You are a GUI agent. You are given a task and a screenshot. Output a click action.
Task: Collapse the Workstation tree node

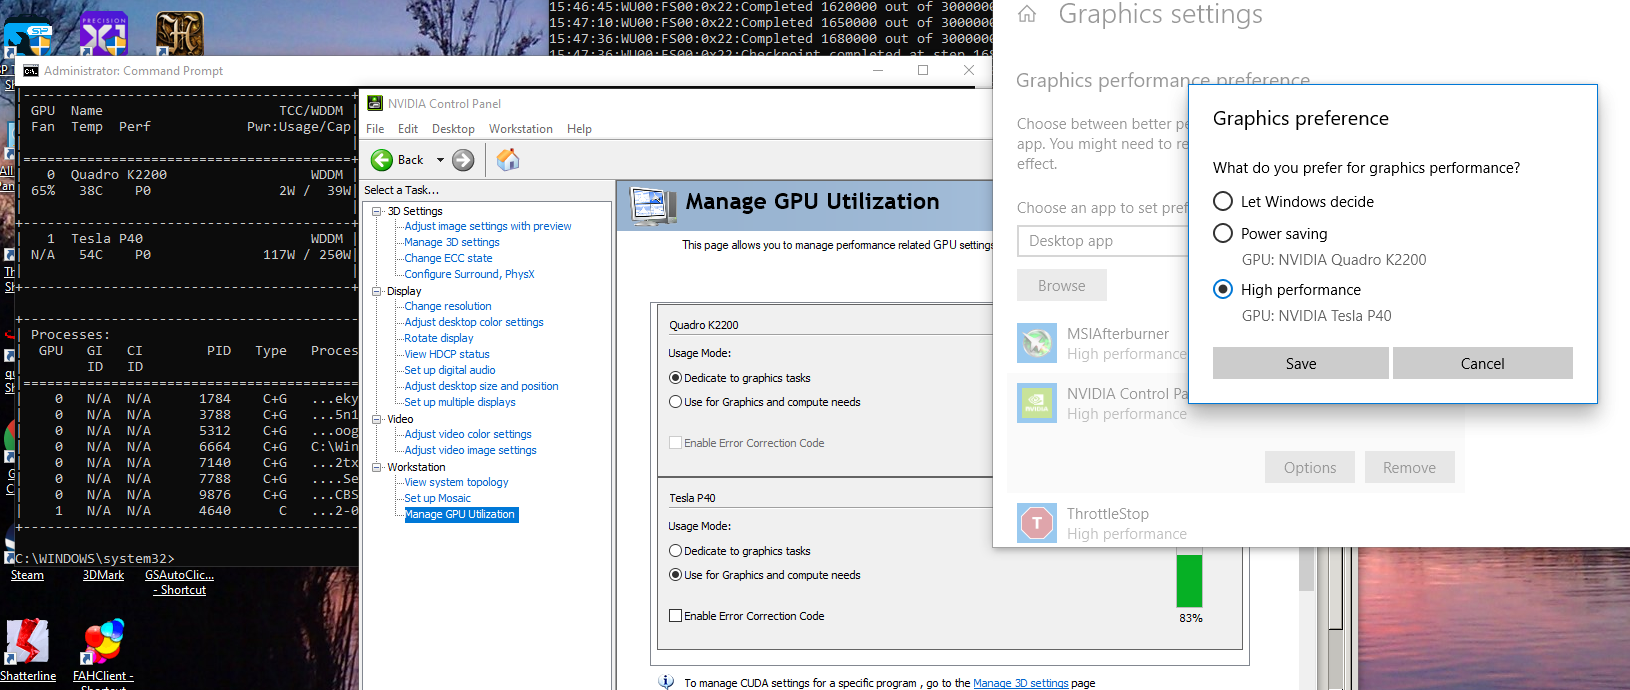coord(377,467)
